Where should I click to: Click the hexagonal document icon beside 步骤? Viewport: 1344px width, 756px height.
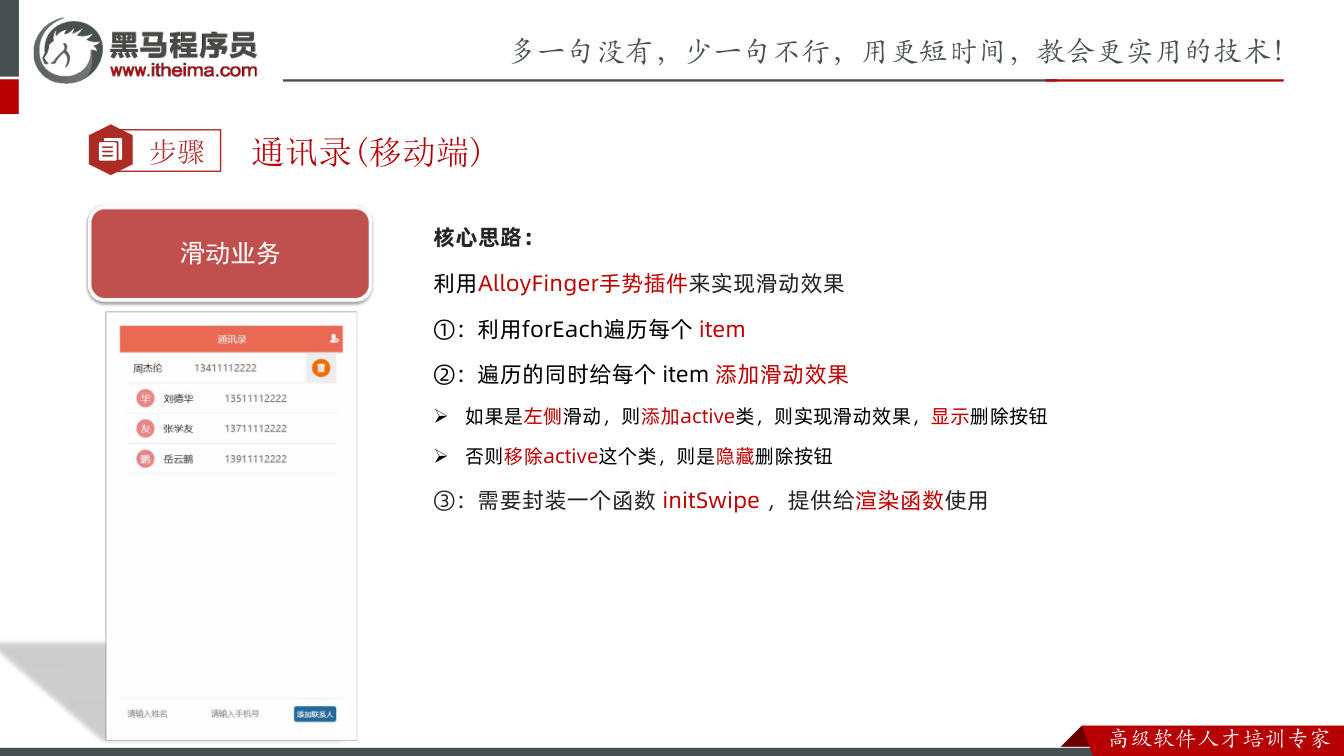click(x=110, y=150)
